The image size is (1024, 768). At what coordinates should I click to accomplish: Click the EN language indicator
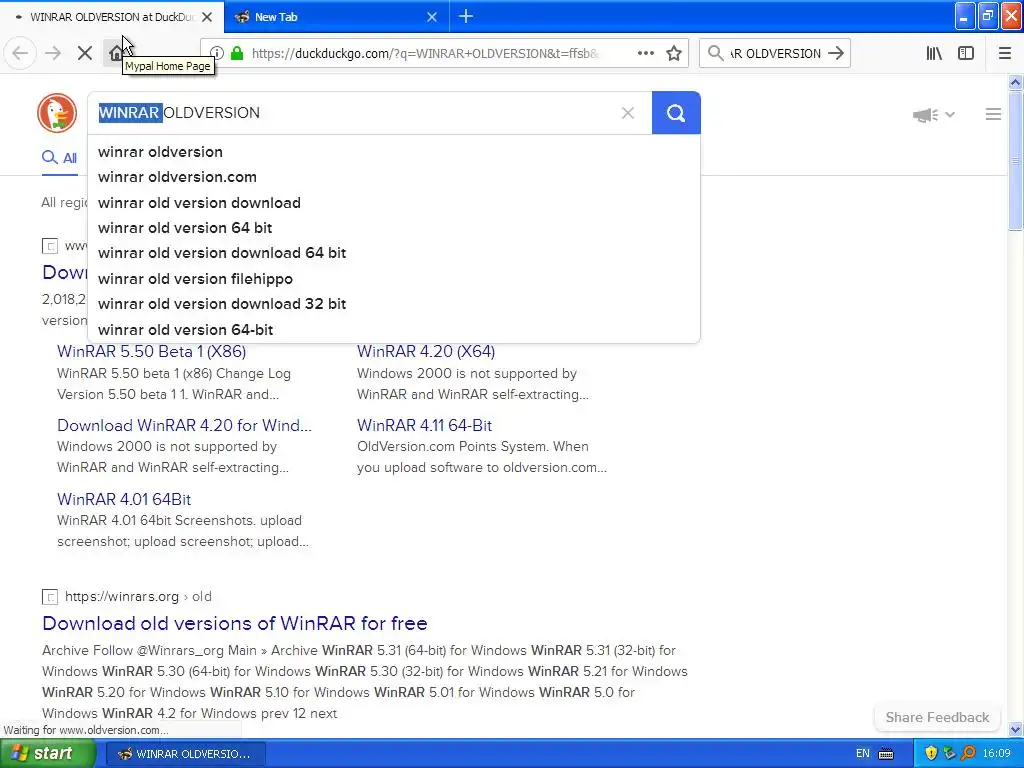pyautogui.click(x=863, y=754)
